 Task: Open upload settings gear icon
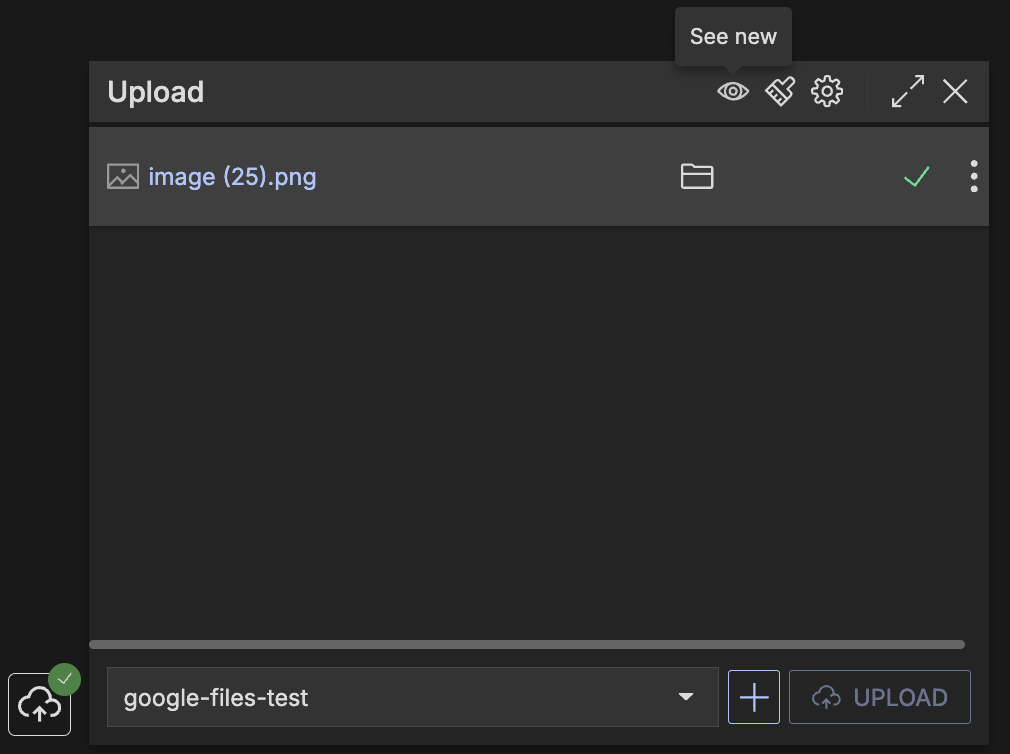pyautogui.click(x=827, y=92)
